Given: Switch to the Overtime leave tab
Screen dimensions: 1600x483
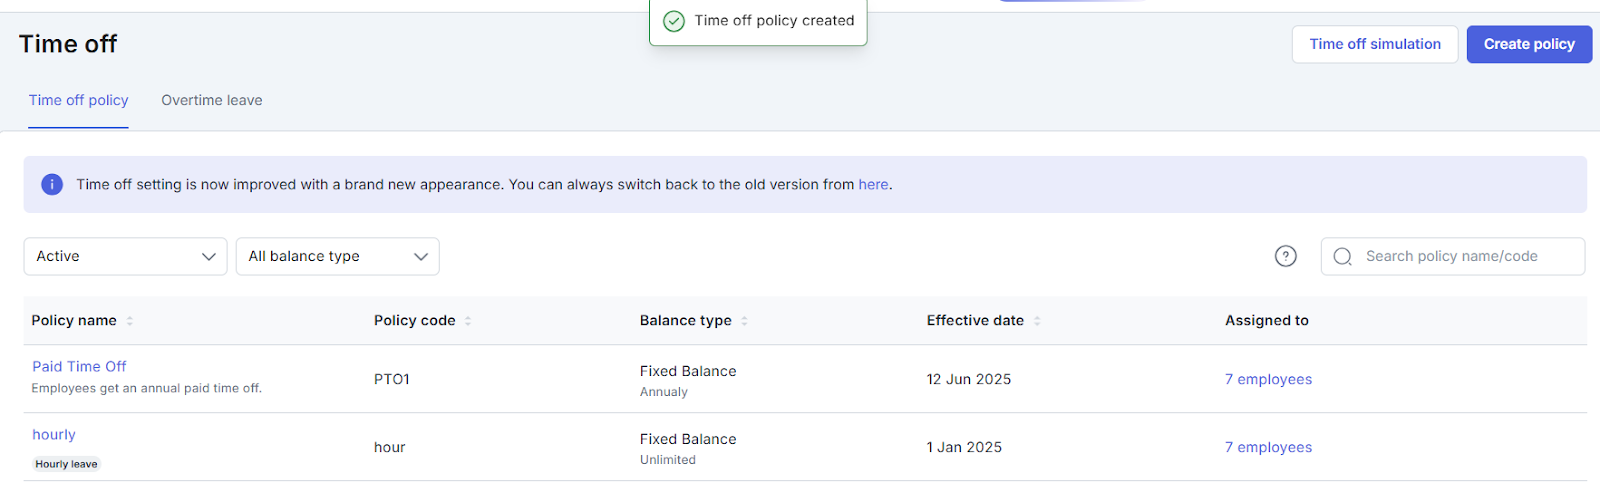Looking at the screenshot, I should 212,100.
